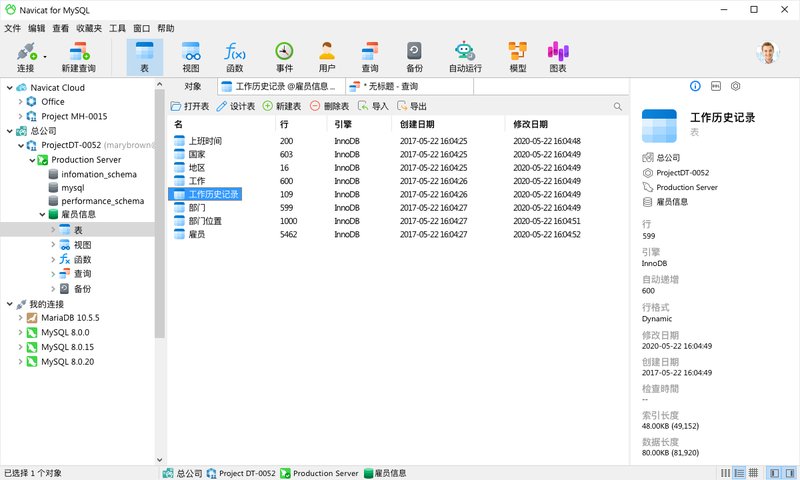Switch to detail list view in status bar
Screen dimensions: 800x480
(737, 472)
